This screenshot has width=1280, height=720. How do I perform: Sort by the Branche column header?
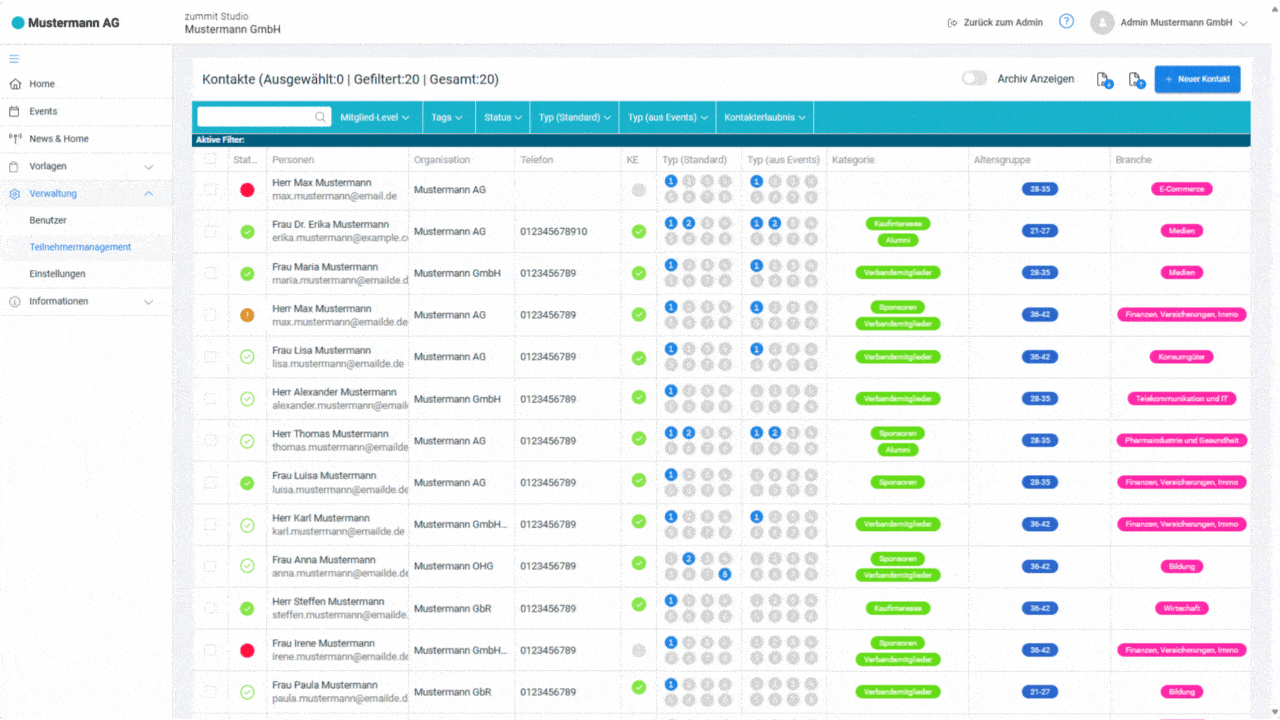click(x=1134, y=159)
